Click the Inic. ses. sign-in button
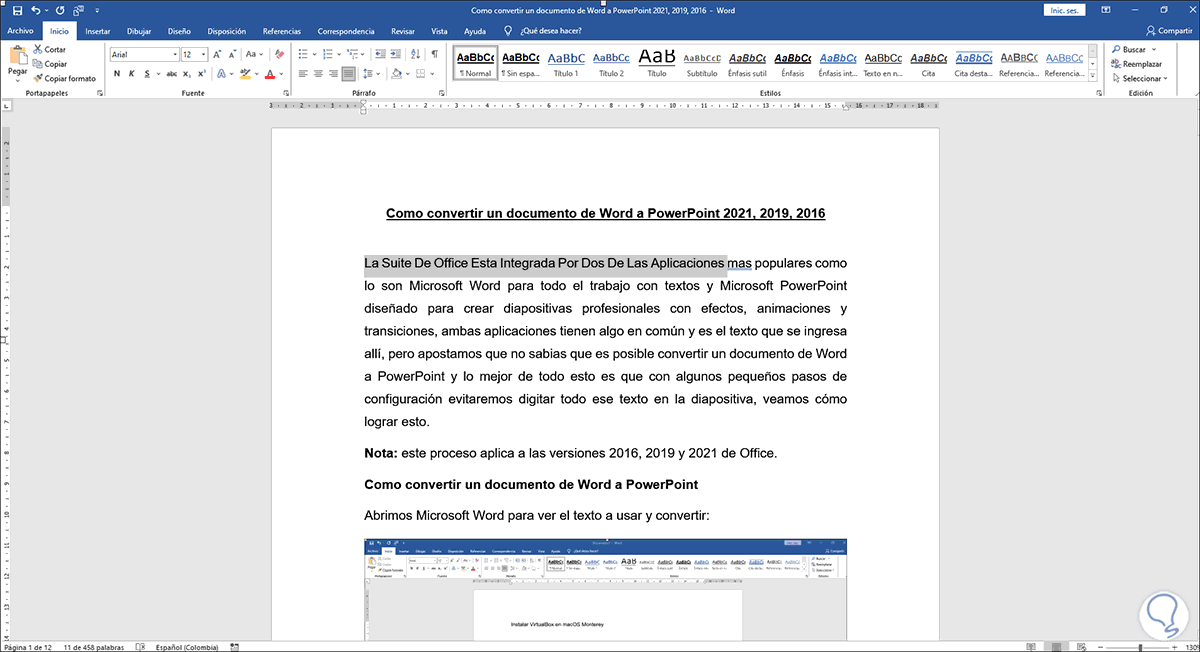This screenshot has width=1200, height=652. 1065,10
